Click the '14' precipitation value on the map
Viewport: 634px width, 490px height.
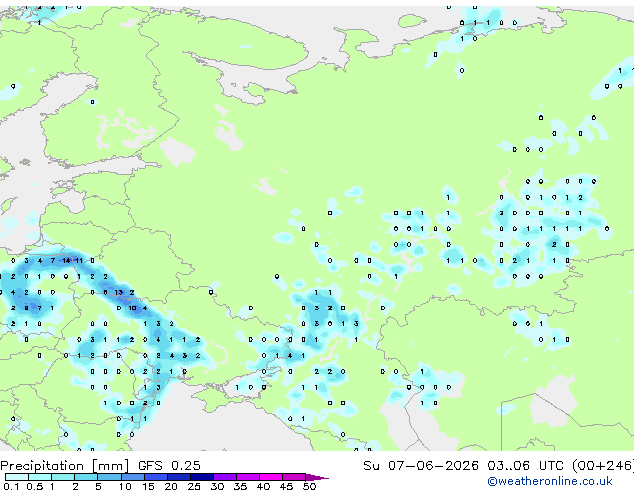(66, 261)
